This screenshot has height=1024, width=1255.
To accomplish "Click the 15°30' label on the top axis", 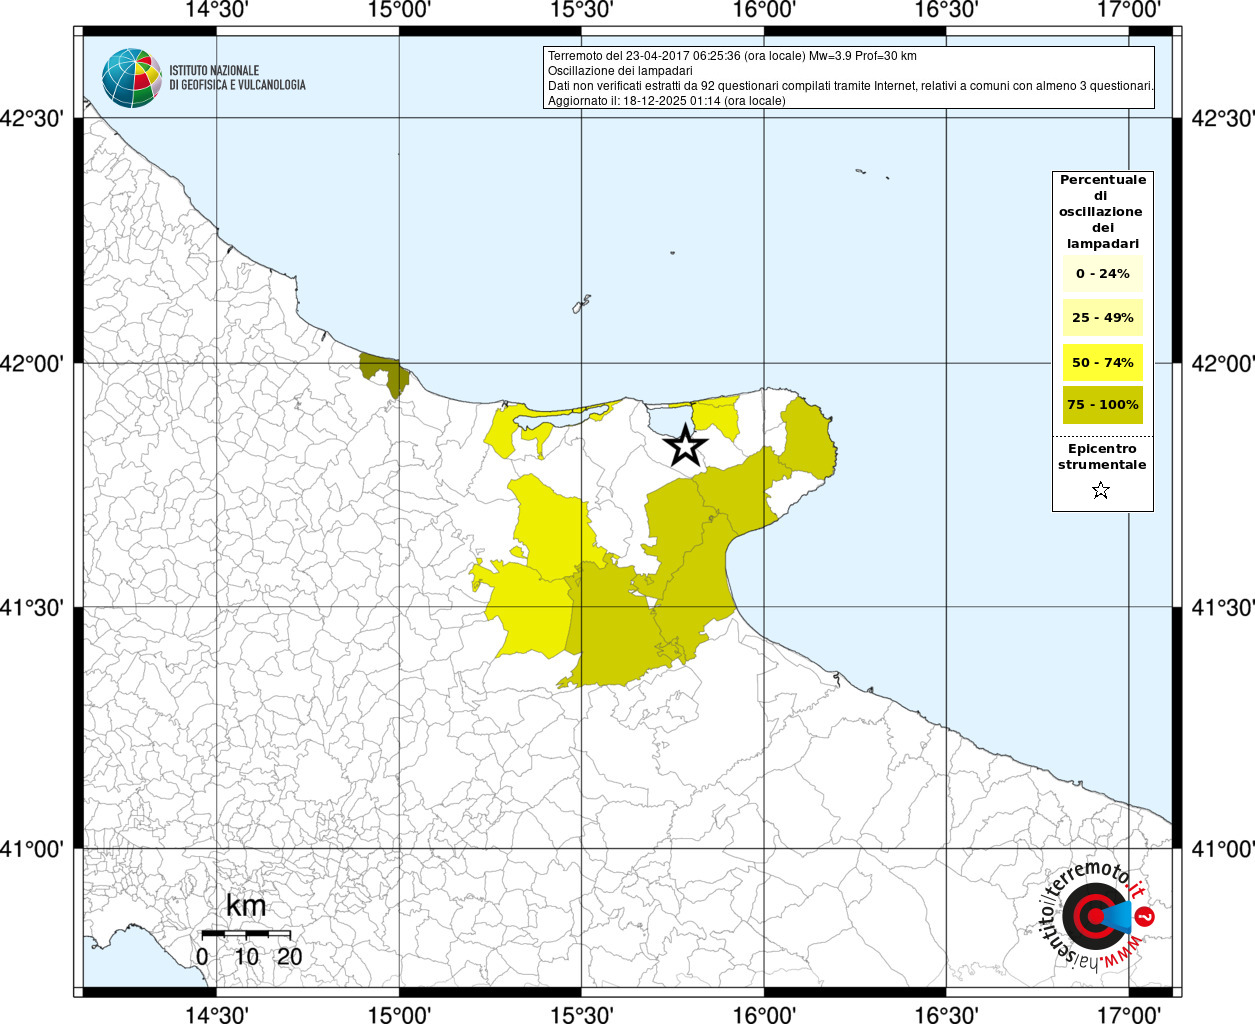I will pos(581,11).
